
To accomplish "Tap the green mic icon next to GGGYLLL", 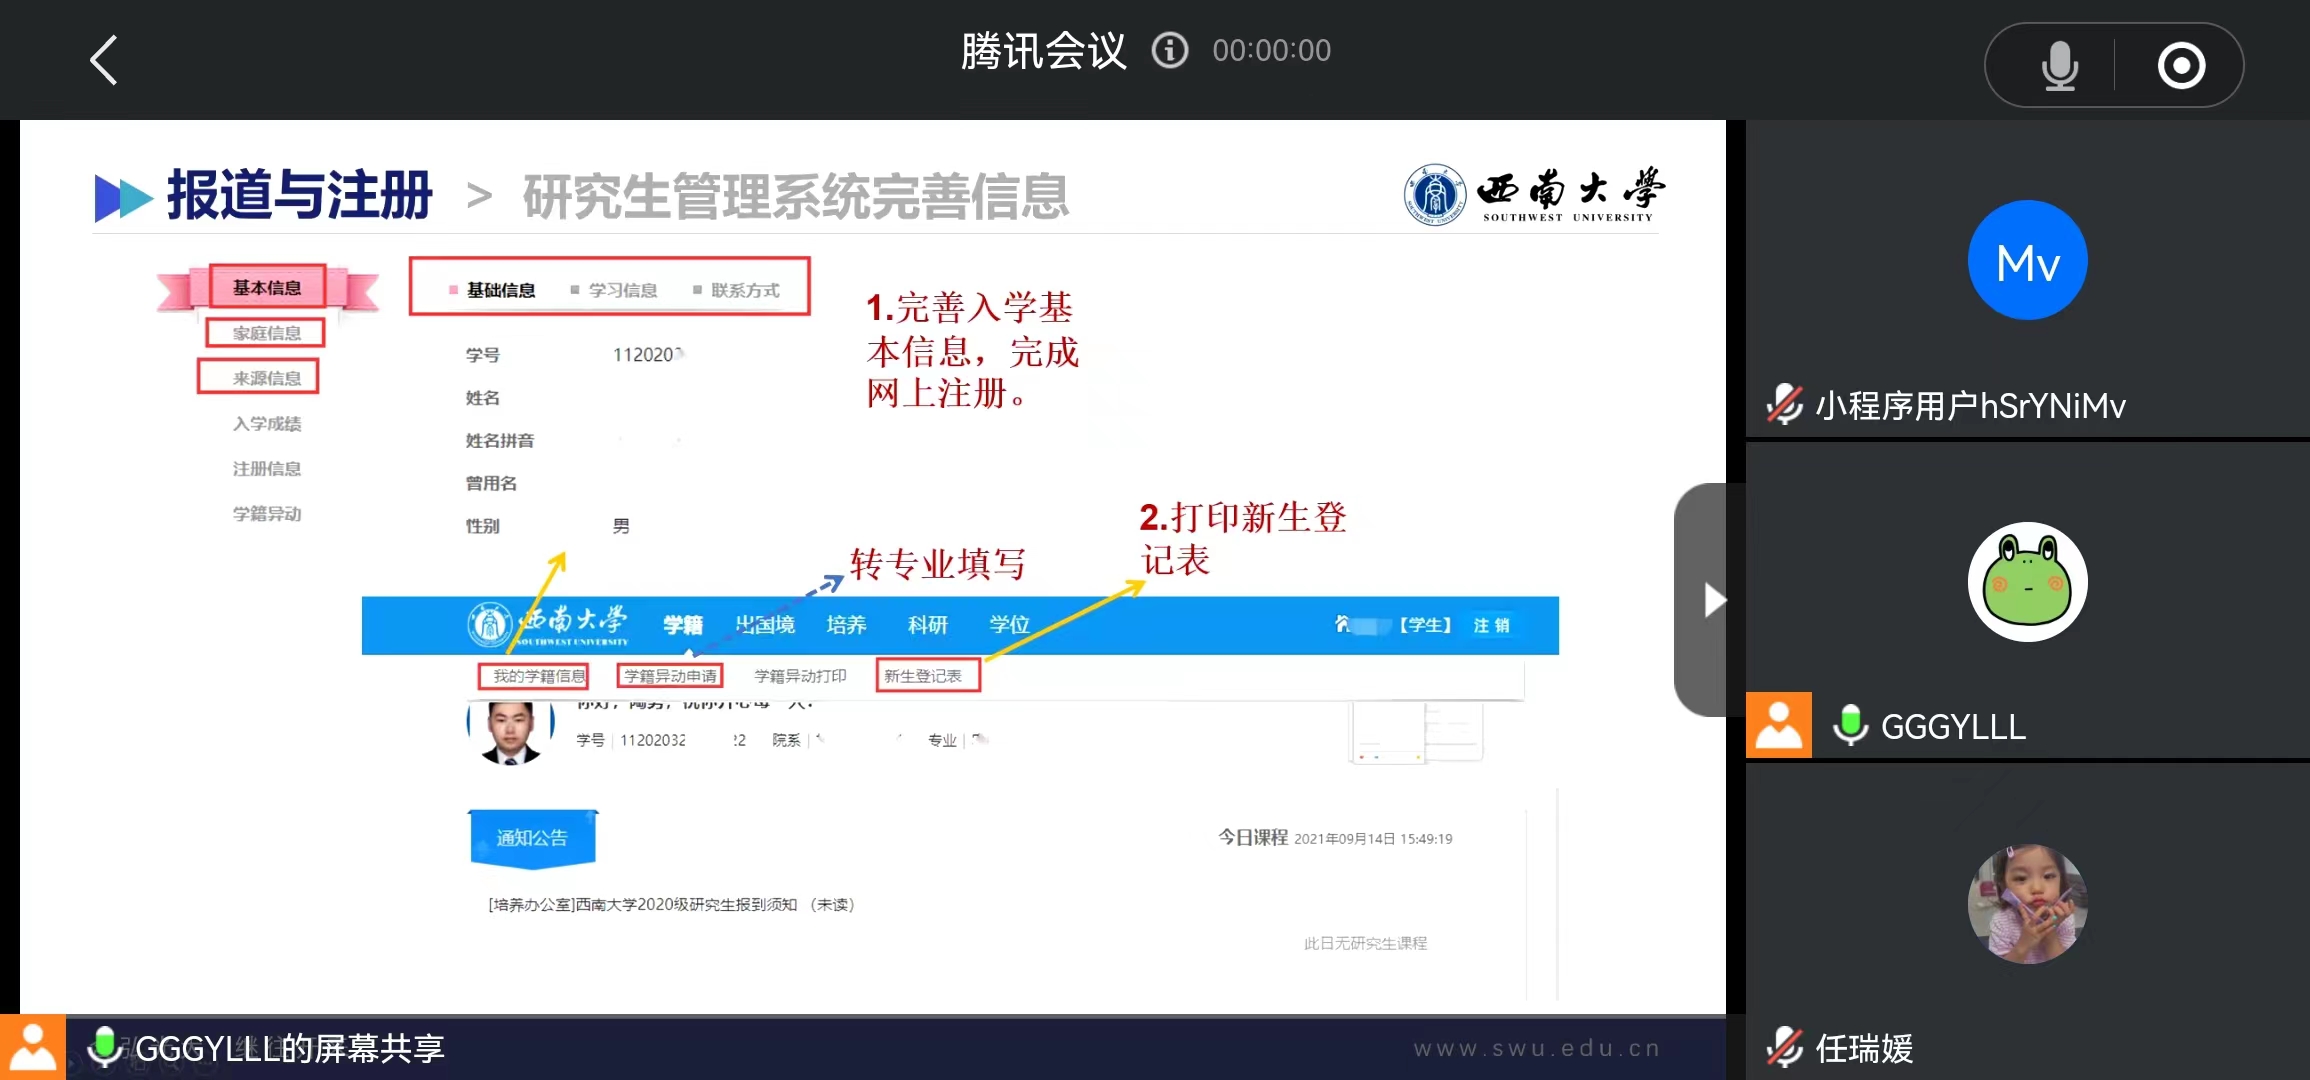I will (1850, 725).
